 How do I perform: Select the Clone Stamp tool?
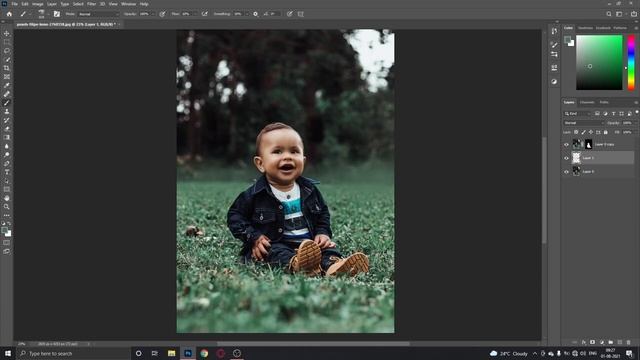click(x=7, y=111)
